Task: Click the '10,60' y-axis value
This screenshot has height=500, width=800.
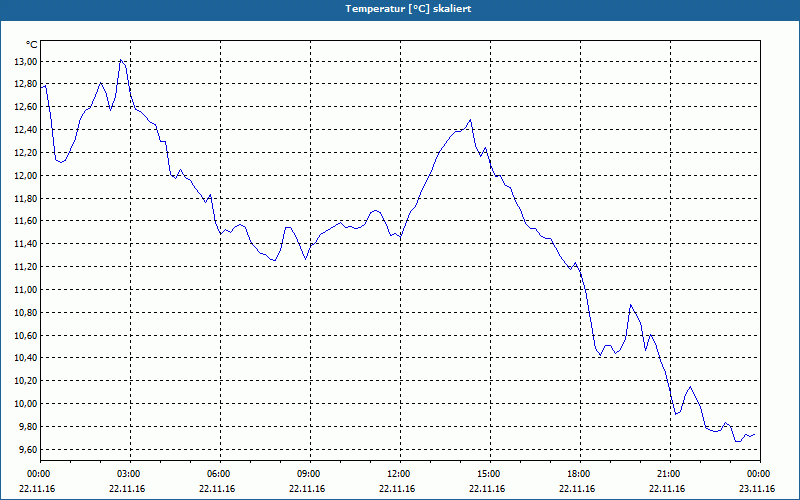Action: (27, 336)
